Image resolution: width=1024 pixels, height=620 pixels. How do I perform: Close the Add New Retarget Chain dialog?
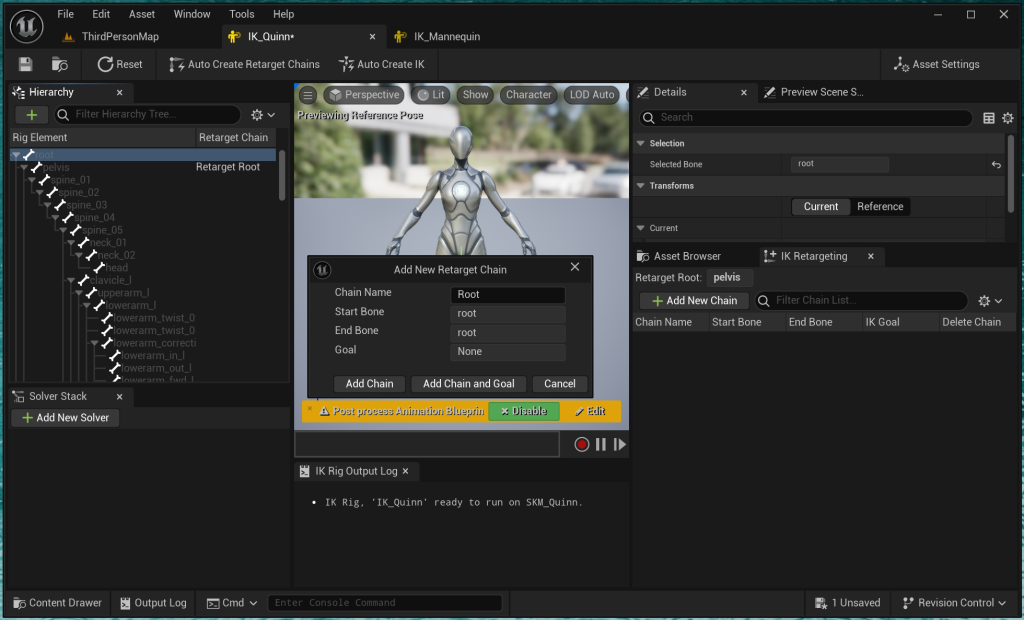[x=575, y=267]
